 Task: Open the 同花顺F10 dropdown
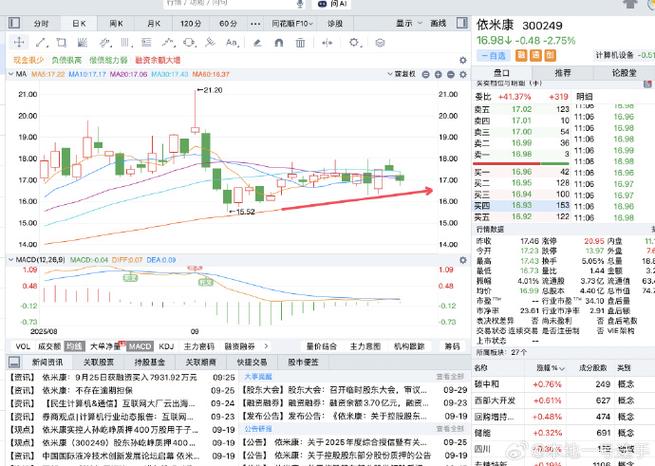(291, 22)
